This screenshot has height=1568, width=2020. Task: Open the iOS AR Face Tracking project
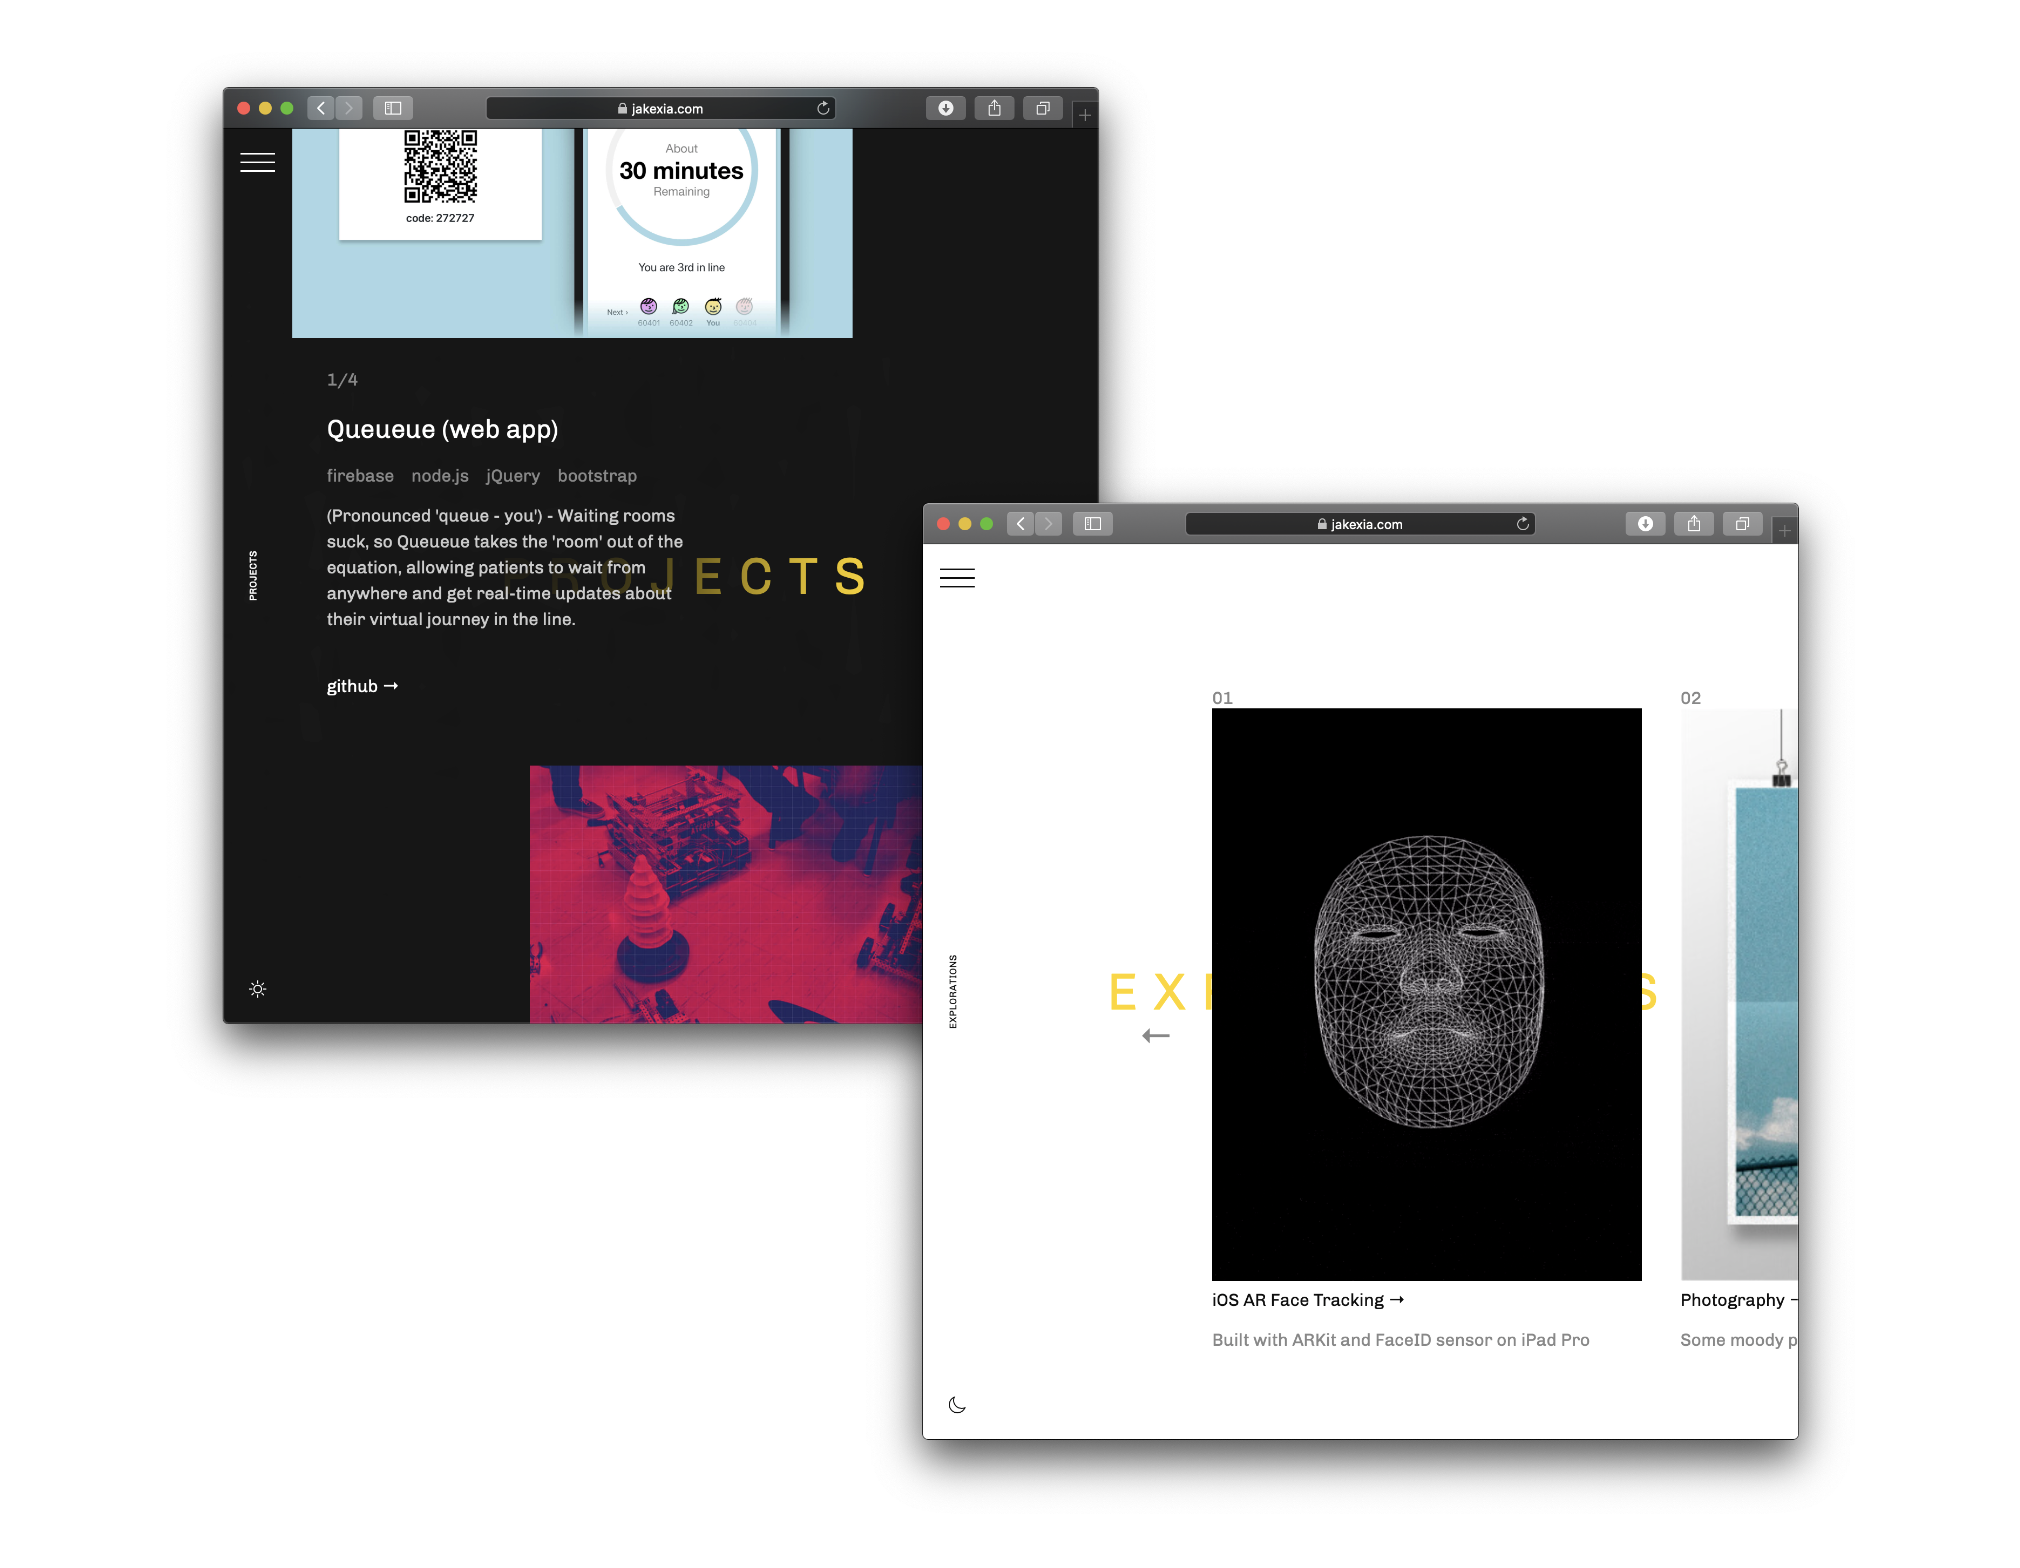tap(1306, 1299)
